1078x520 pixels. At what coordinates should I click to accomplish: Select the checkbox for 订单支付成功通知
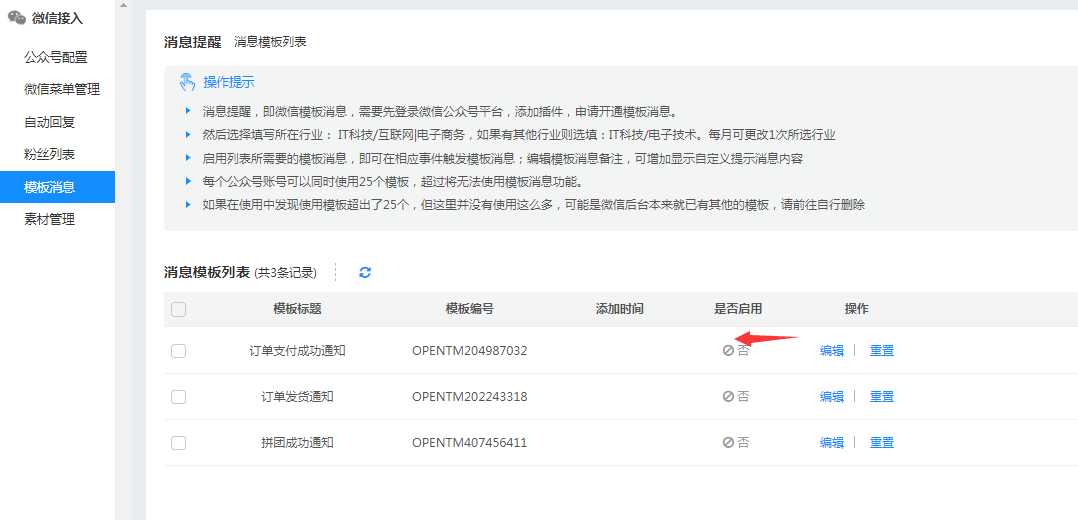tap(179, 351)
